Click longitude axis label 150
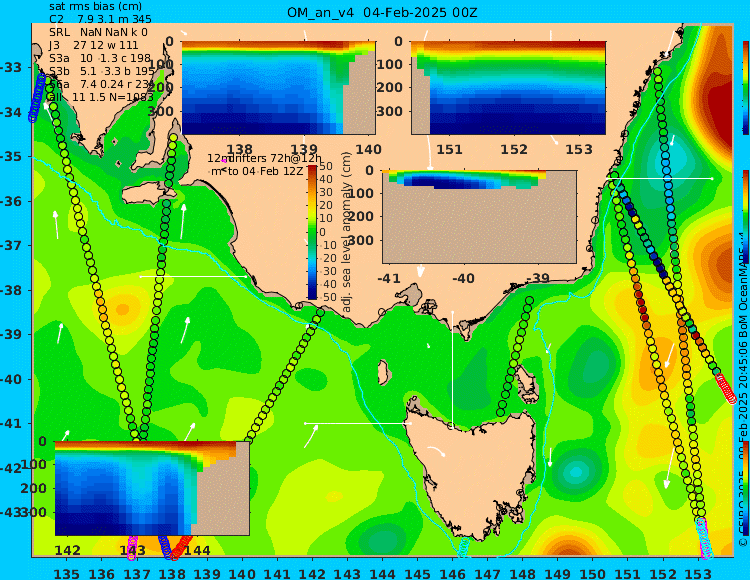This screenshot has height=580, width=750. point(593,573)
